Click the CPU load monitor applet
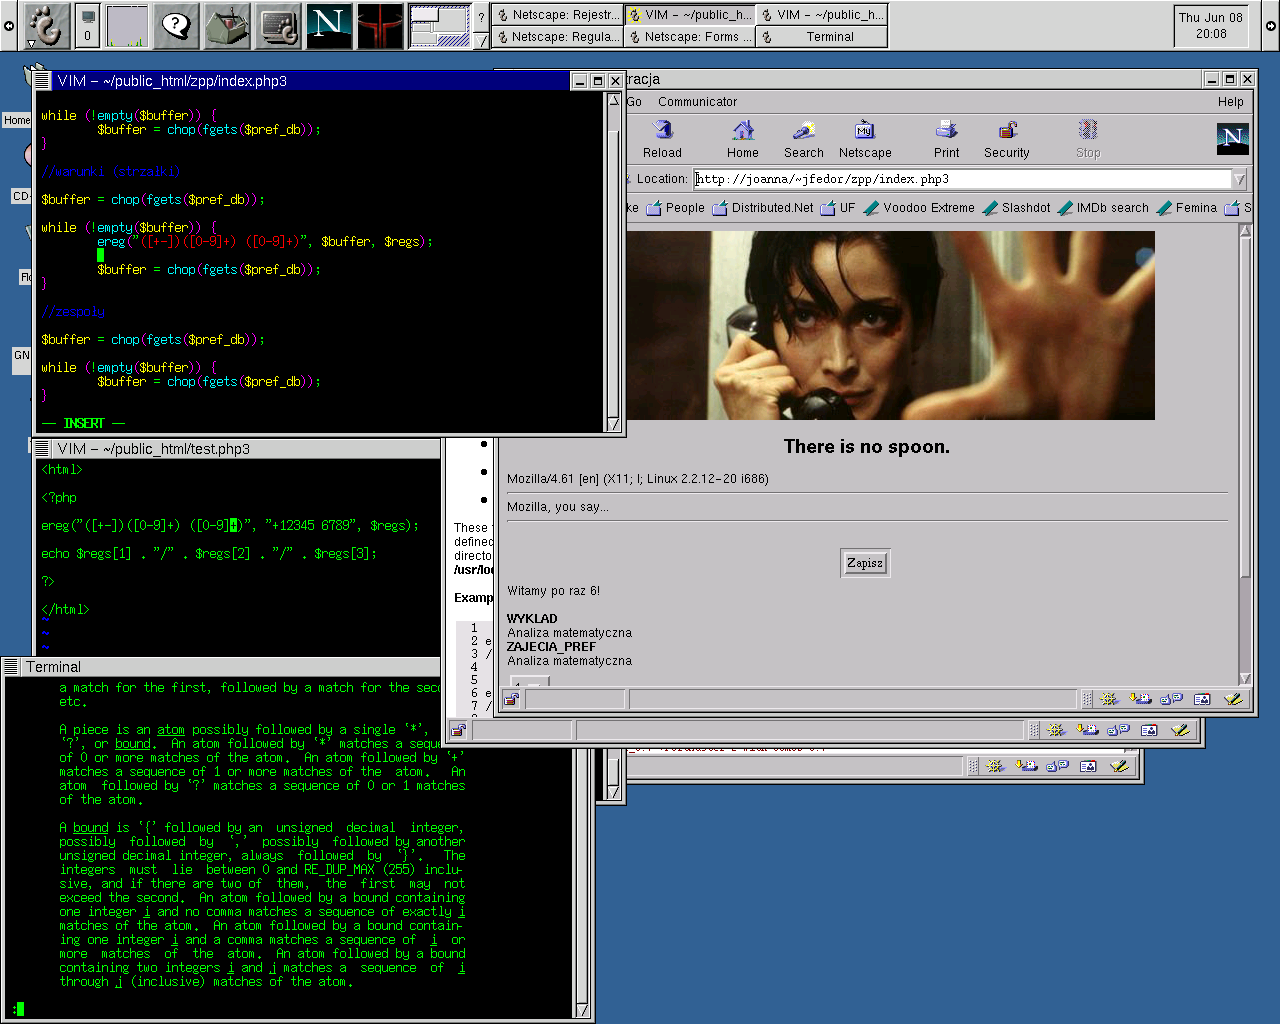Image resolution: width=1280 pixels, height=1024 pixels. point(127,26)
